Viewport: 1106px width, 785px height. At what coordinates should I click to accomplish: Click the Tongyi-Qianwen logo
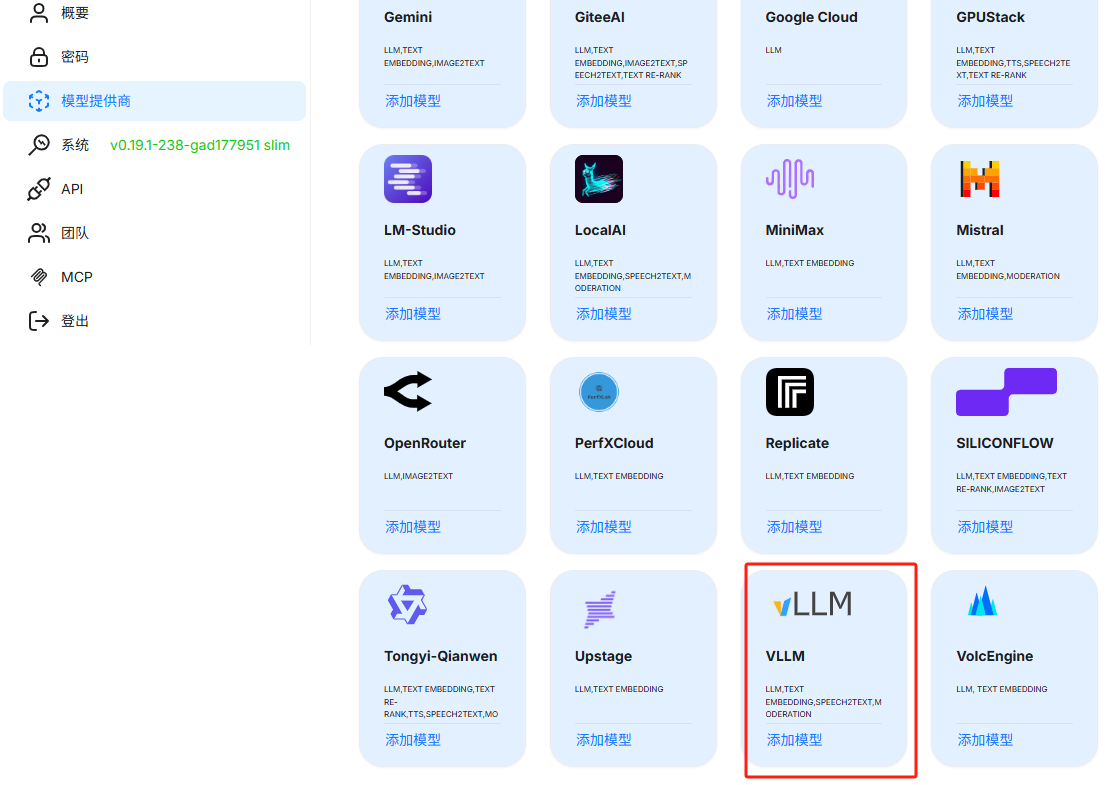pos(408,604)
